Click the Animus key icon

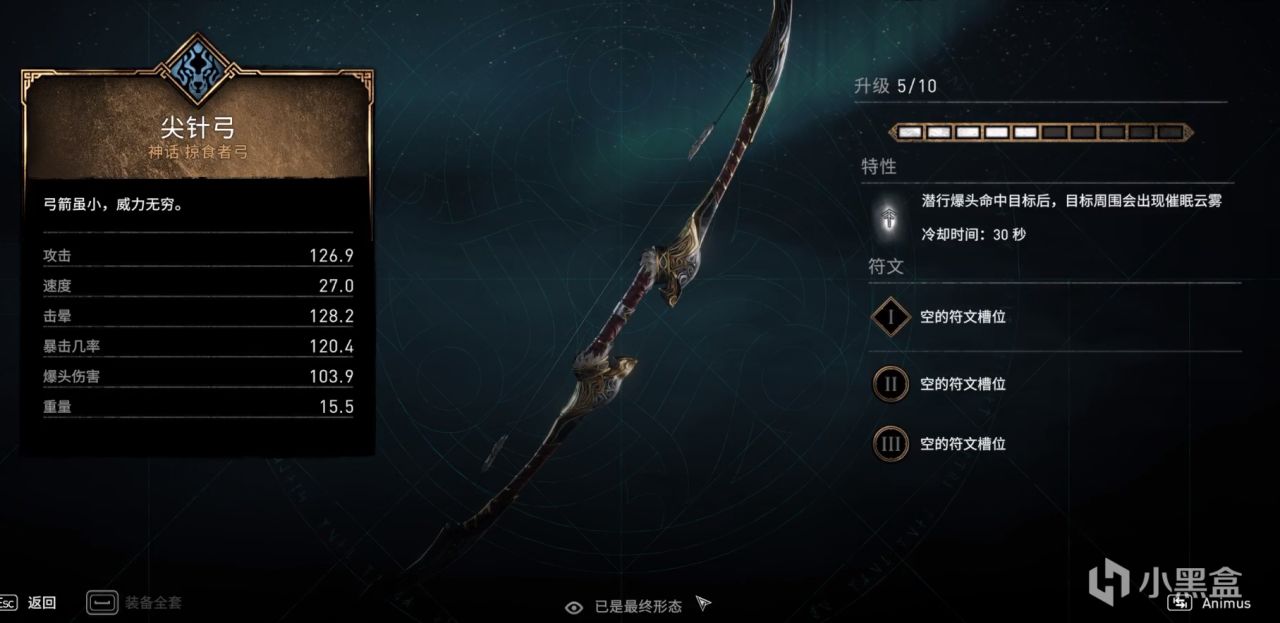click(x=1180, y=603)
